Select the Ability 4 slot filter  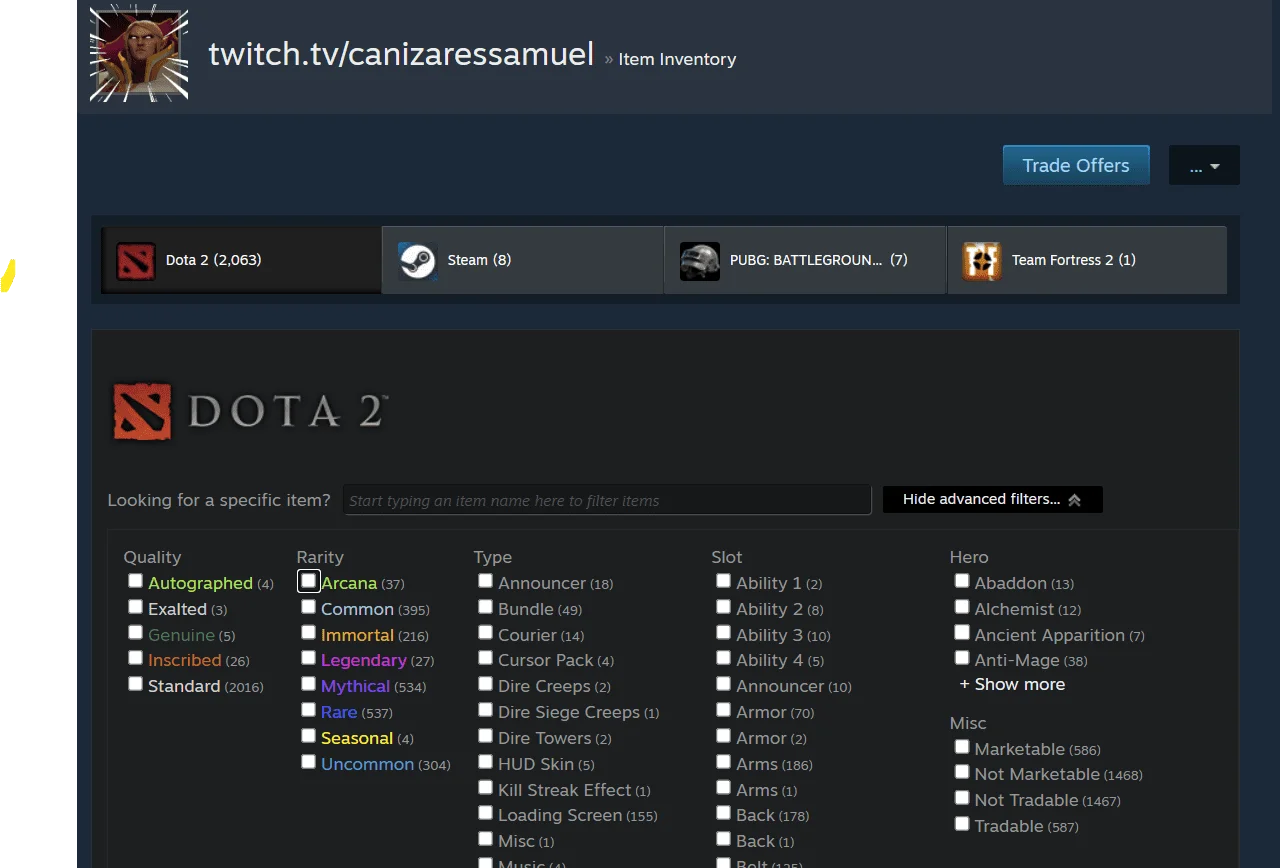click(x=723, y=658)
